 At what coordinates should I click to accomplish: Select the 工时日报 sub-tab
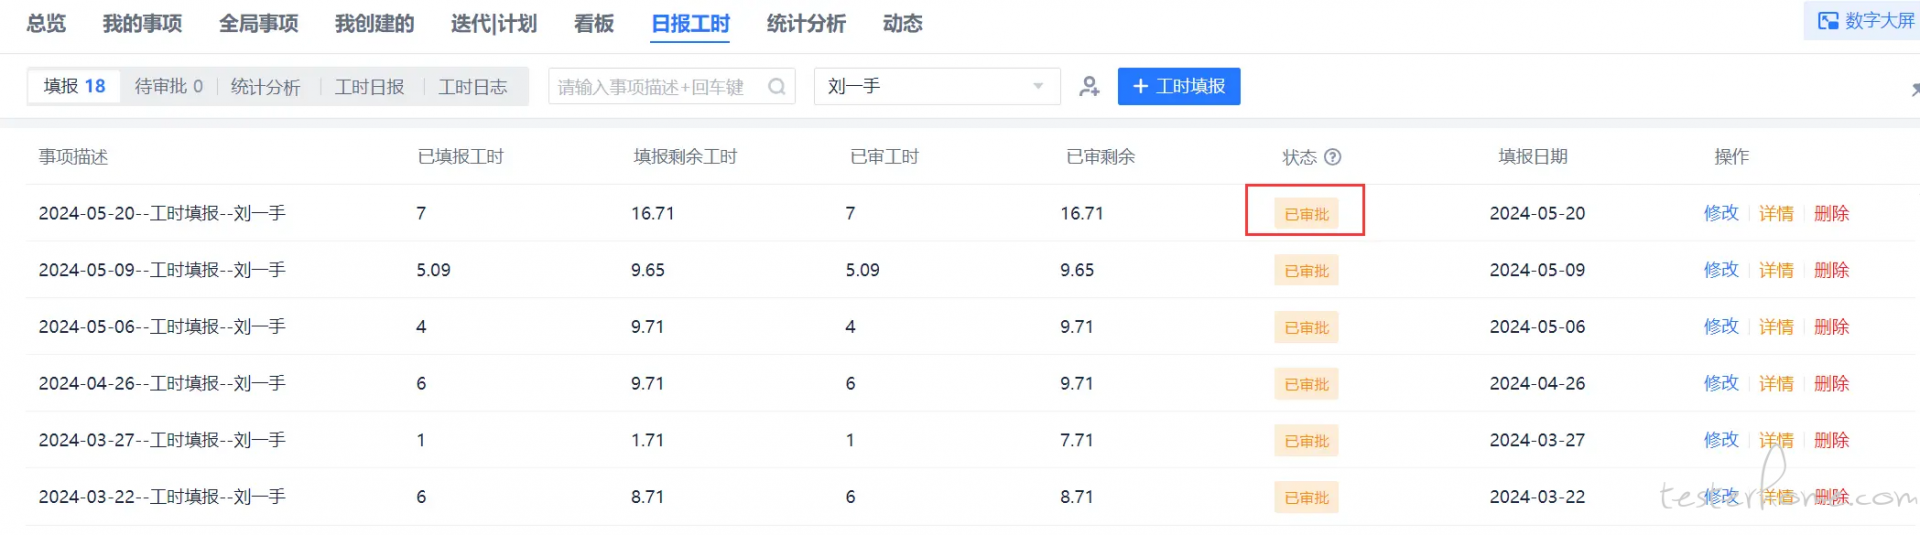[x=369, y=87]
